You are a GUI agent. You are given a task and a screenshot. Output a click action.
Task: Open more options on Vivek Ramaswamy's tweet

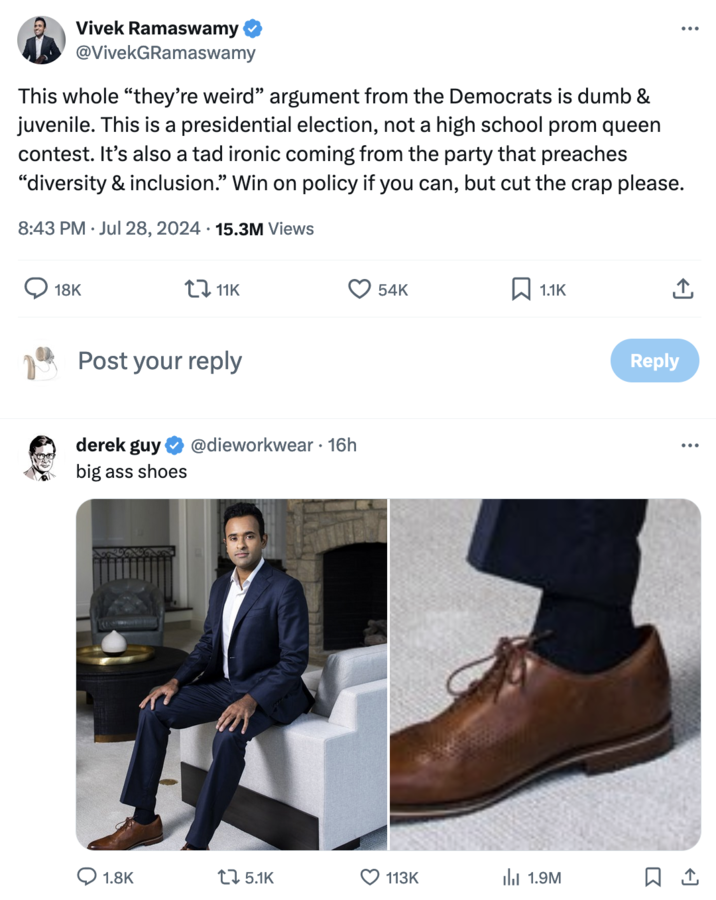[689, 29]
